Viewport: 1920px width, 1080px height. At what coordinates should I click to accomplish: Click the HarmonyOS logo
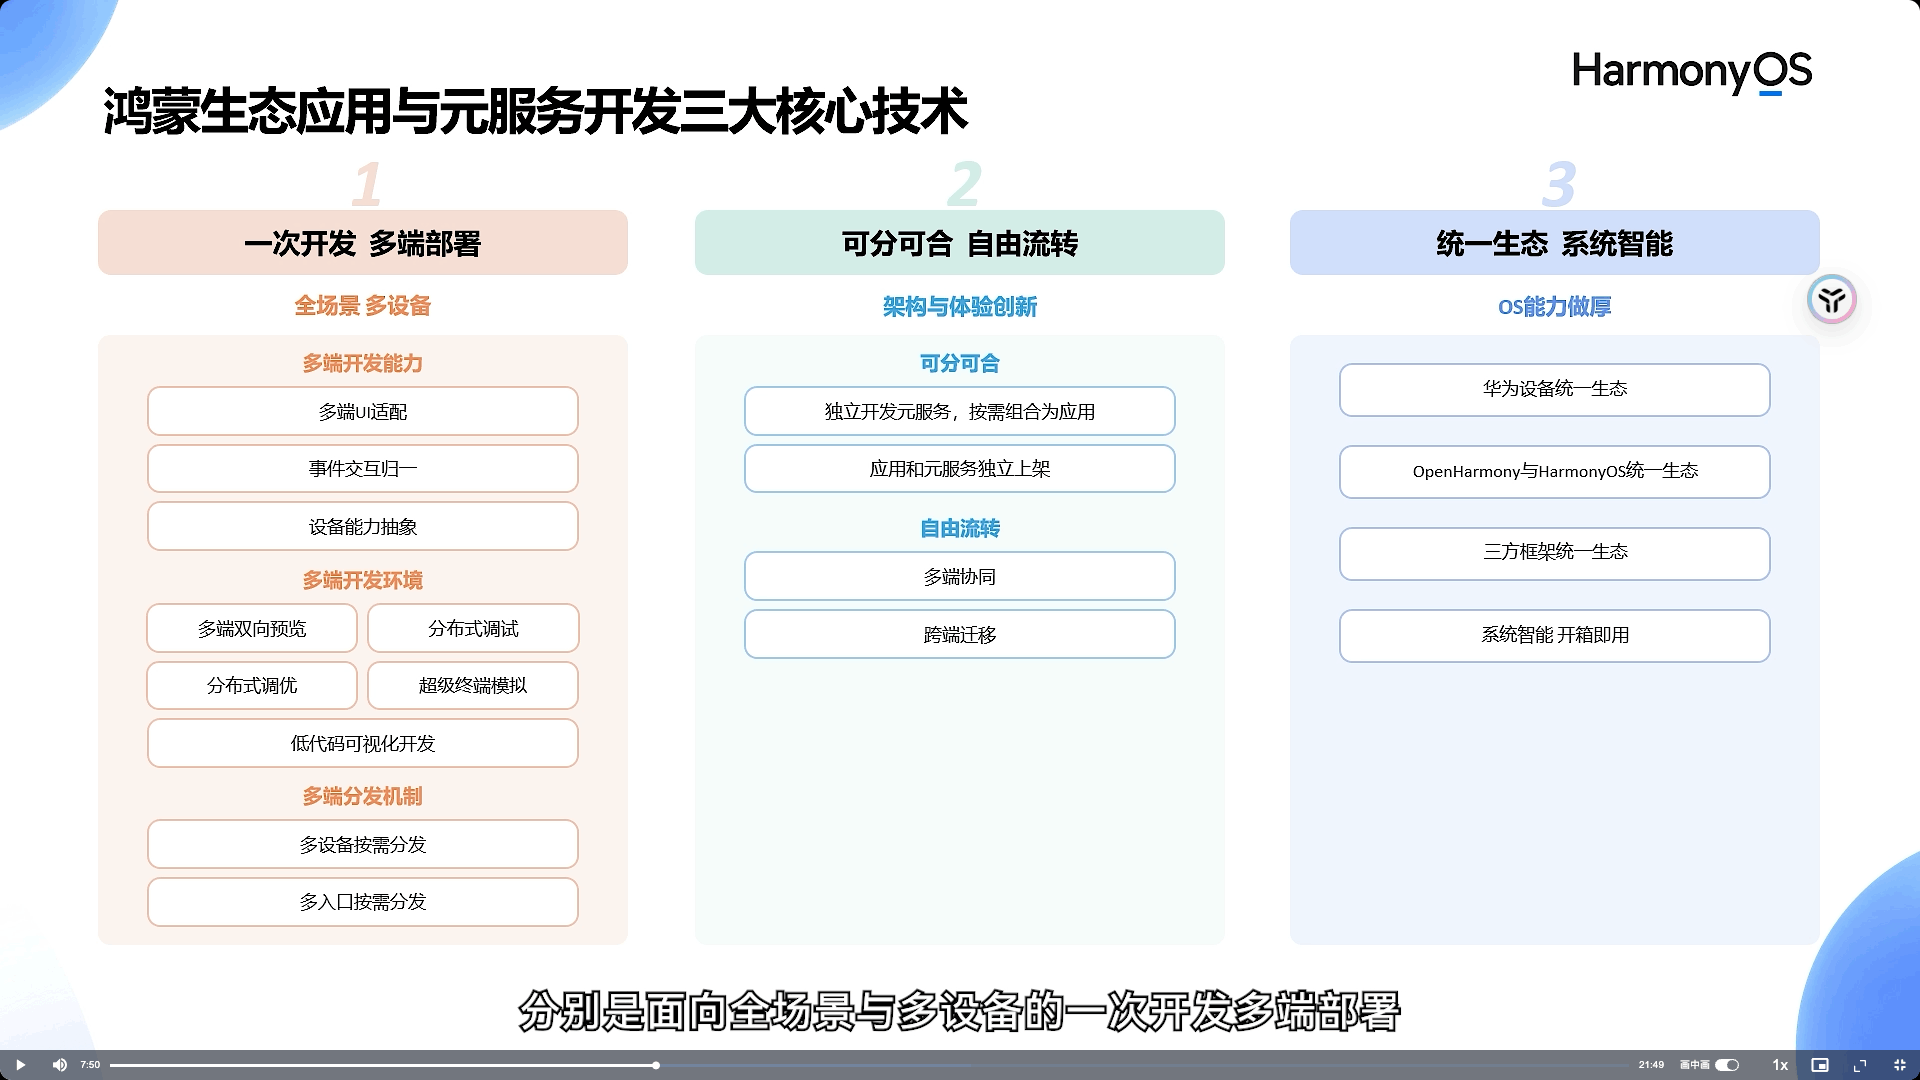tap(1691, 72)
